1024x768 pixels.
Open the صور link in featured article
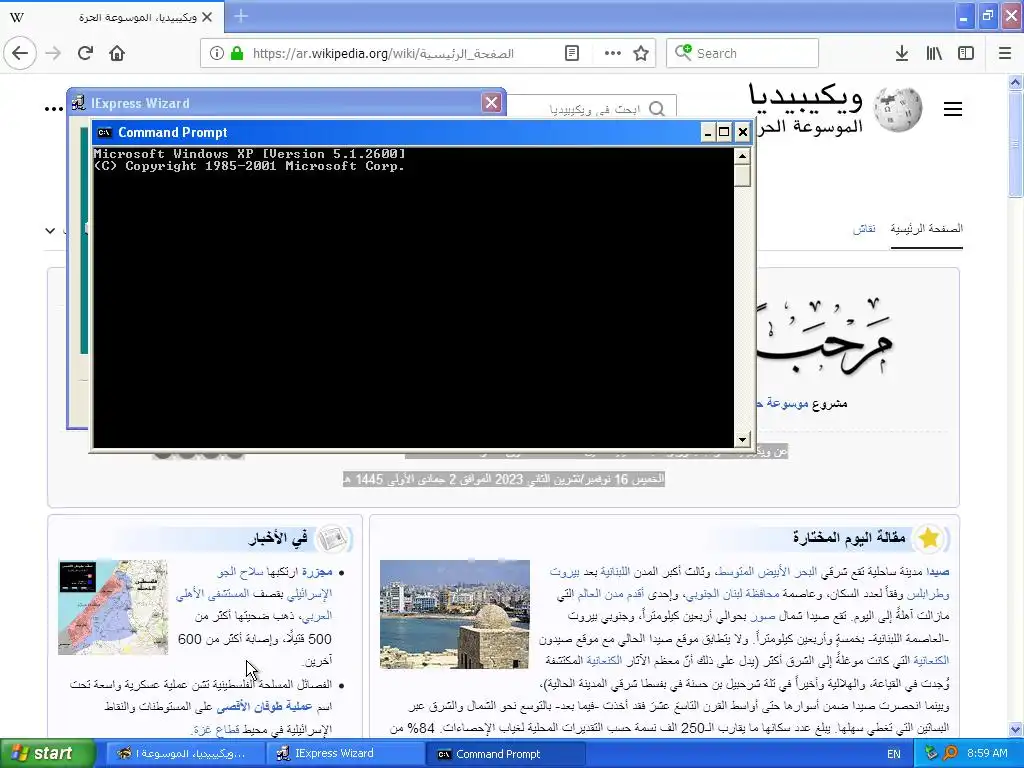762,616
